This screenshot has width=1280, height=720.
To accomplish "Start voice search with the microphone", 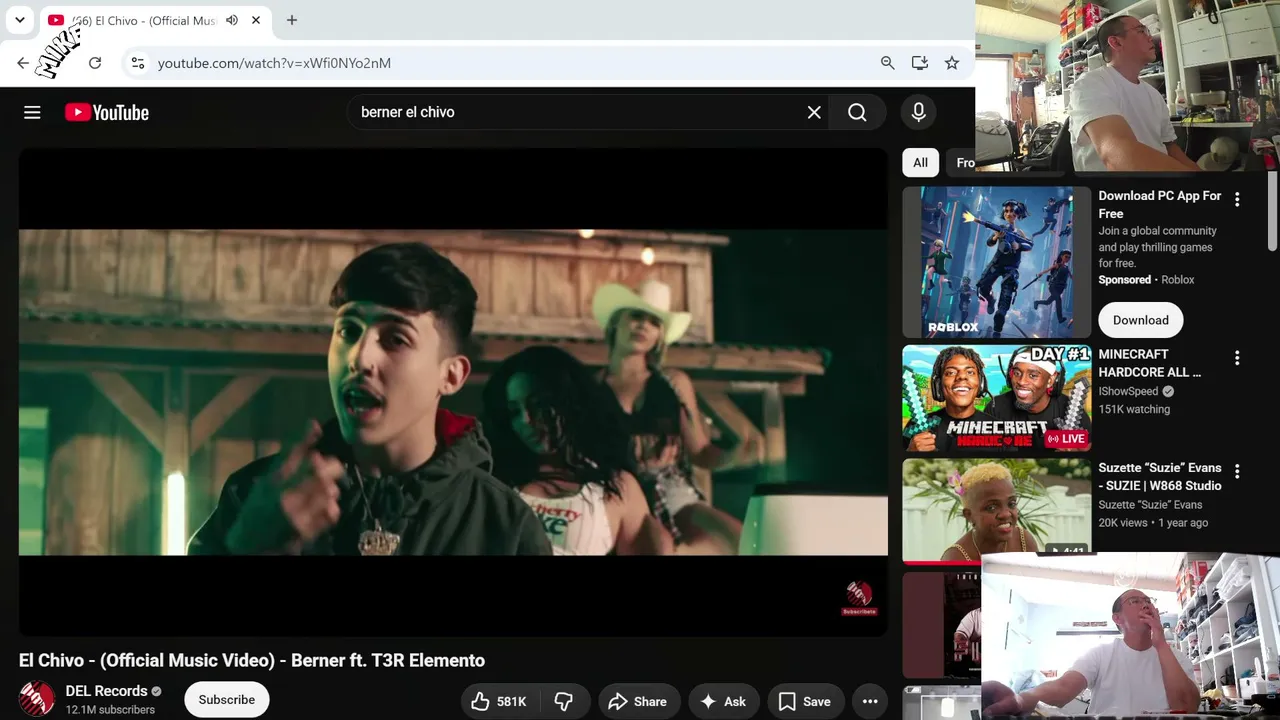I will (918, 113).
